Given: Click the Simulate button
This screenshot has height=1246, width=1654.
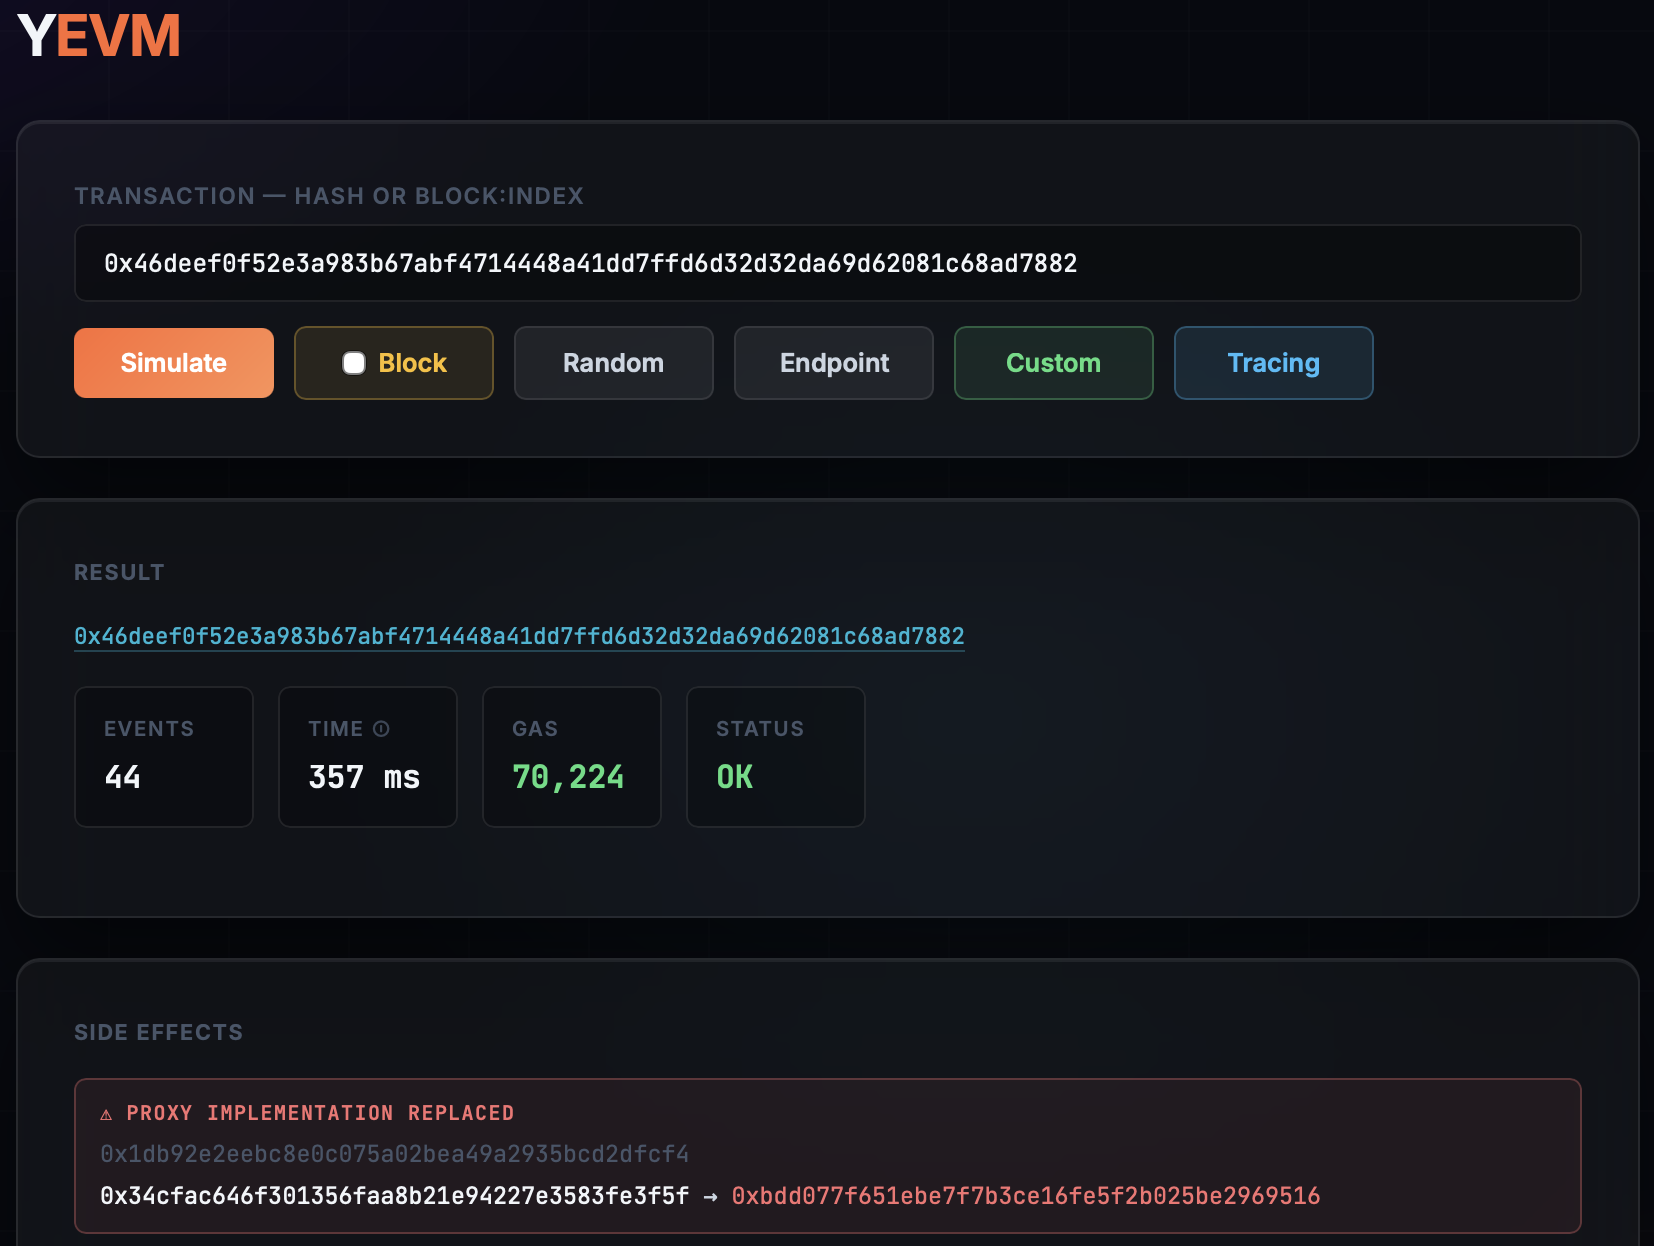Looking at the screenshot, I should [174, 363].
